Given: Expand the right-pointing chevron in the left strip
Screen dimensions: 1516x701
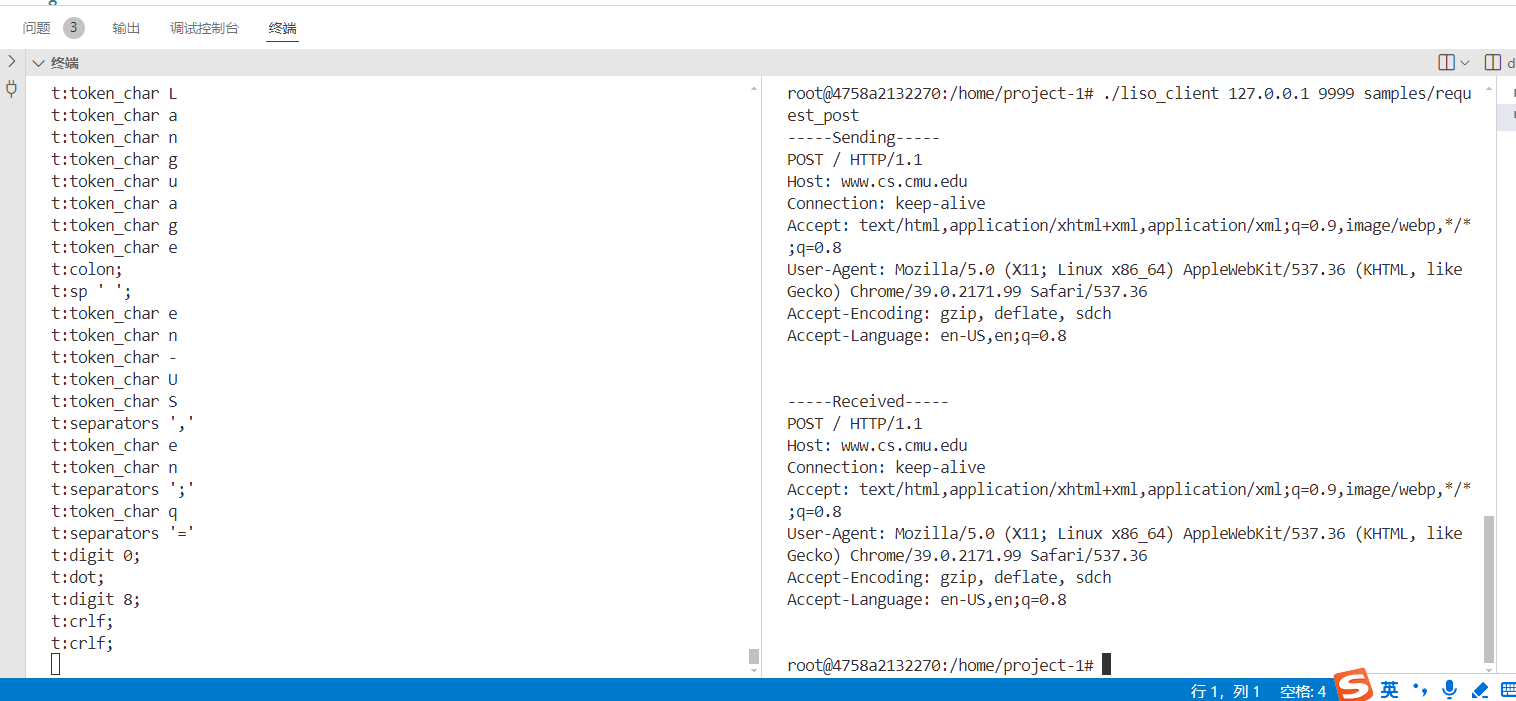Looking at the screenshot, I should (12, 61).
